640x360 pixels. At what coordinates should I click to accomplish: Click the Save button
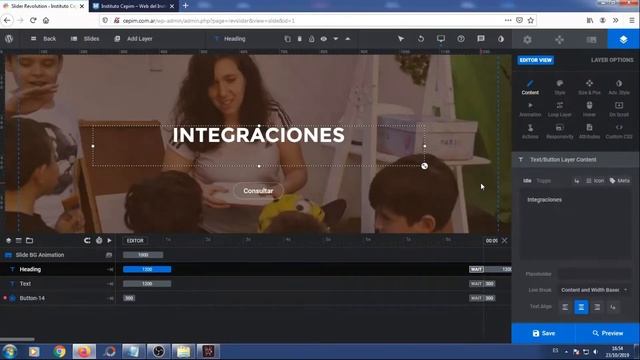tap(544, 333)
